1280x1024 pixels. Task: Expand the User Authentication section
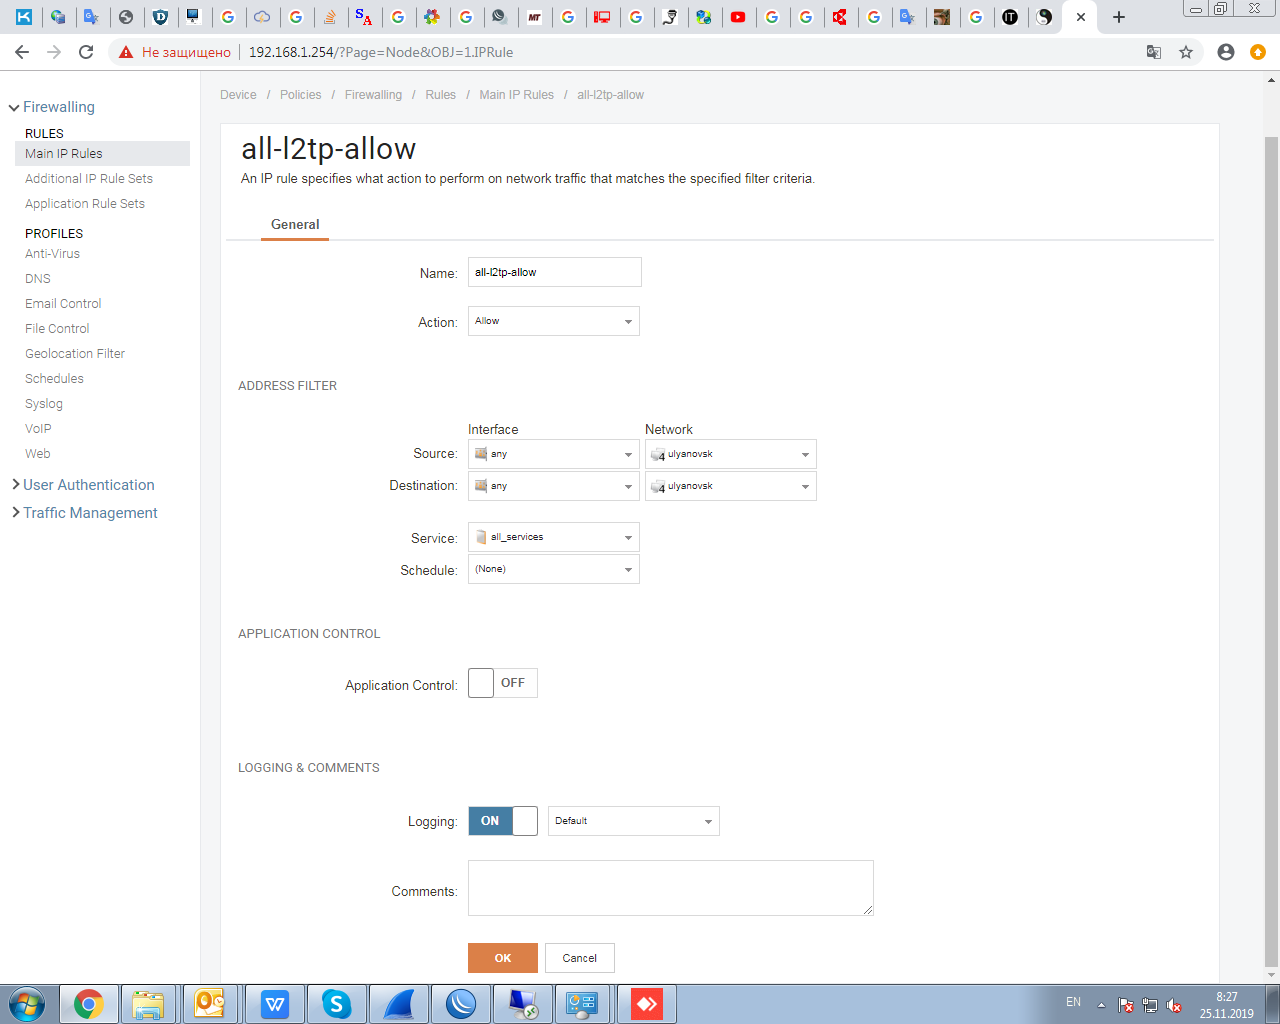click(88, 485)
